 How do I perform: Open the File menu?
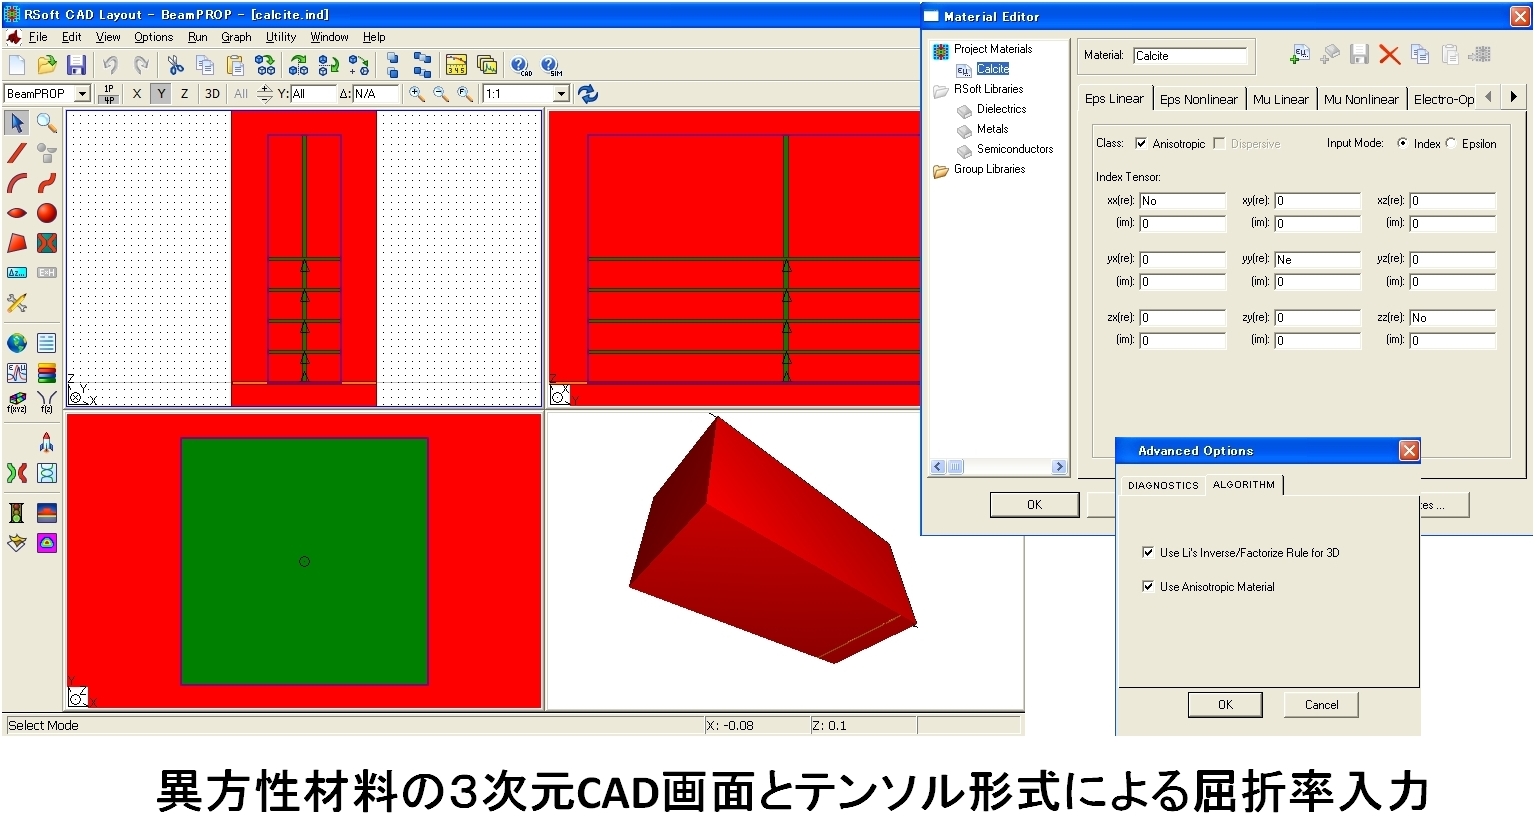pyautogui.click(x=38, y=37)
